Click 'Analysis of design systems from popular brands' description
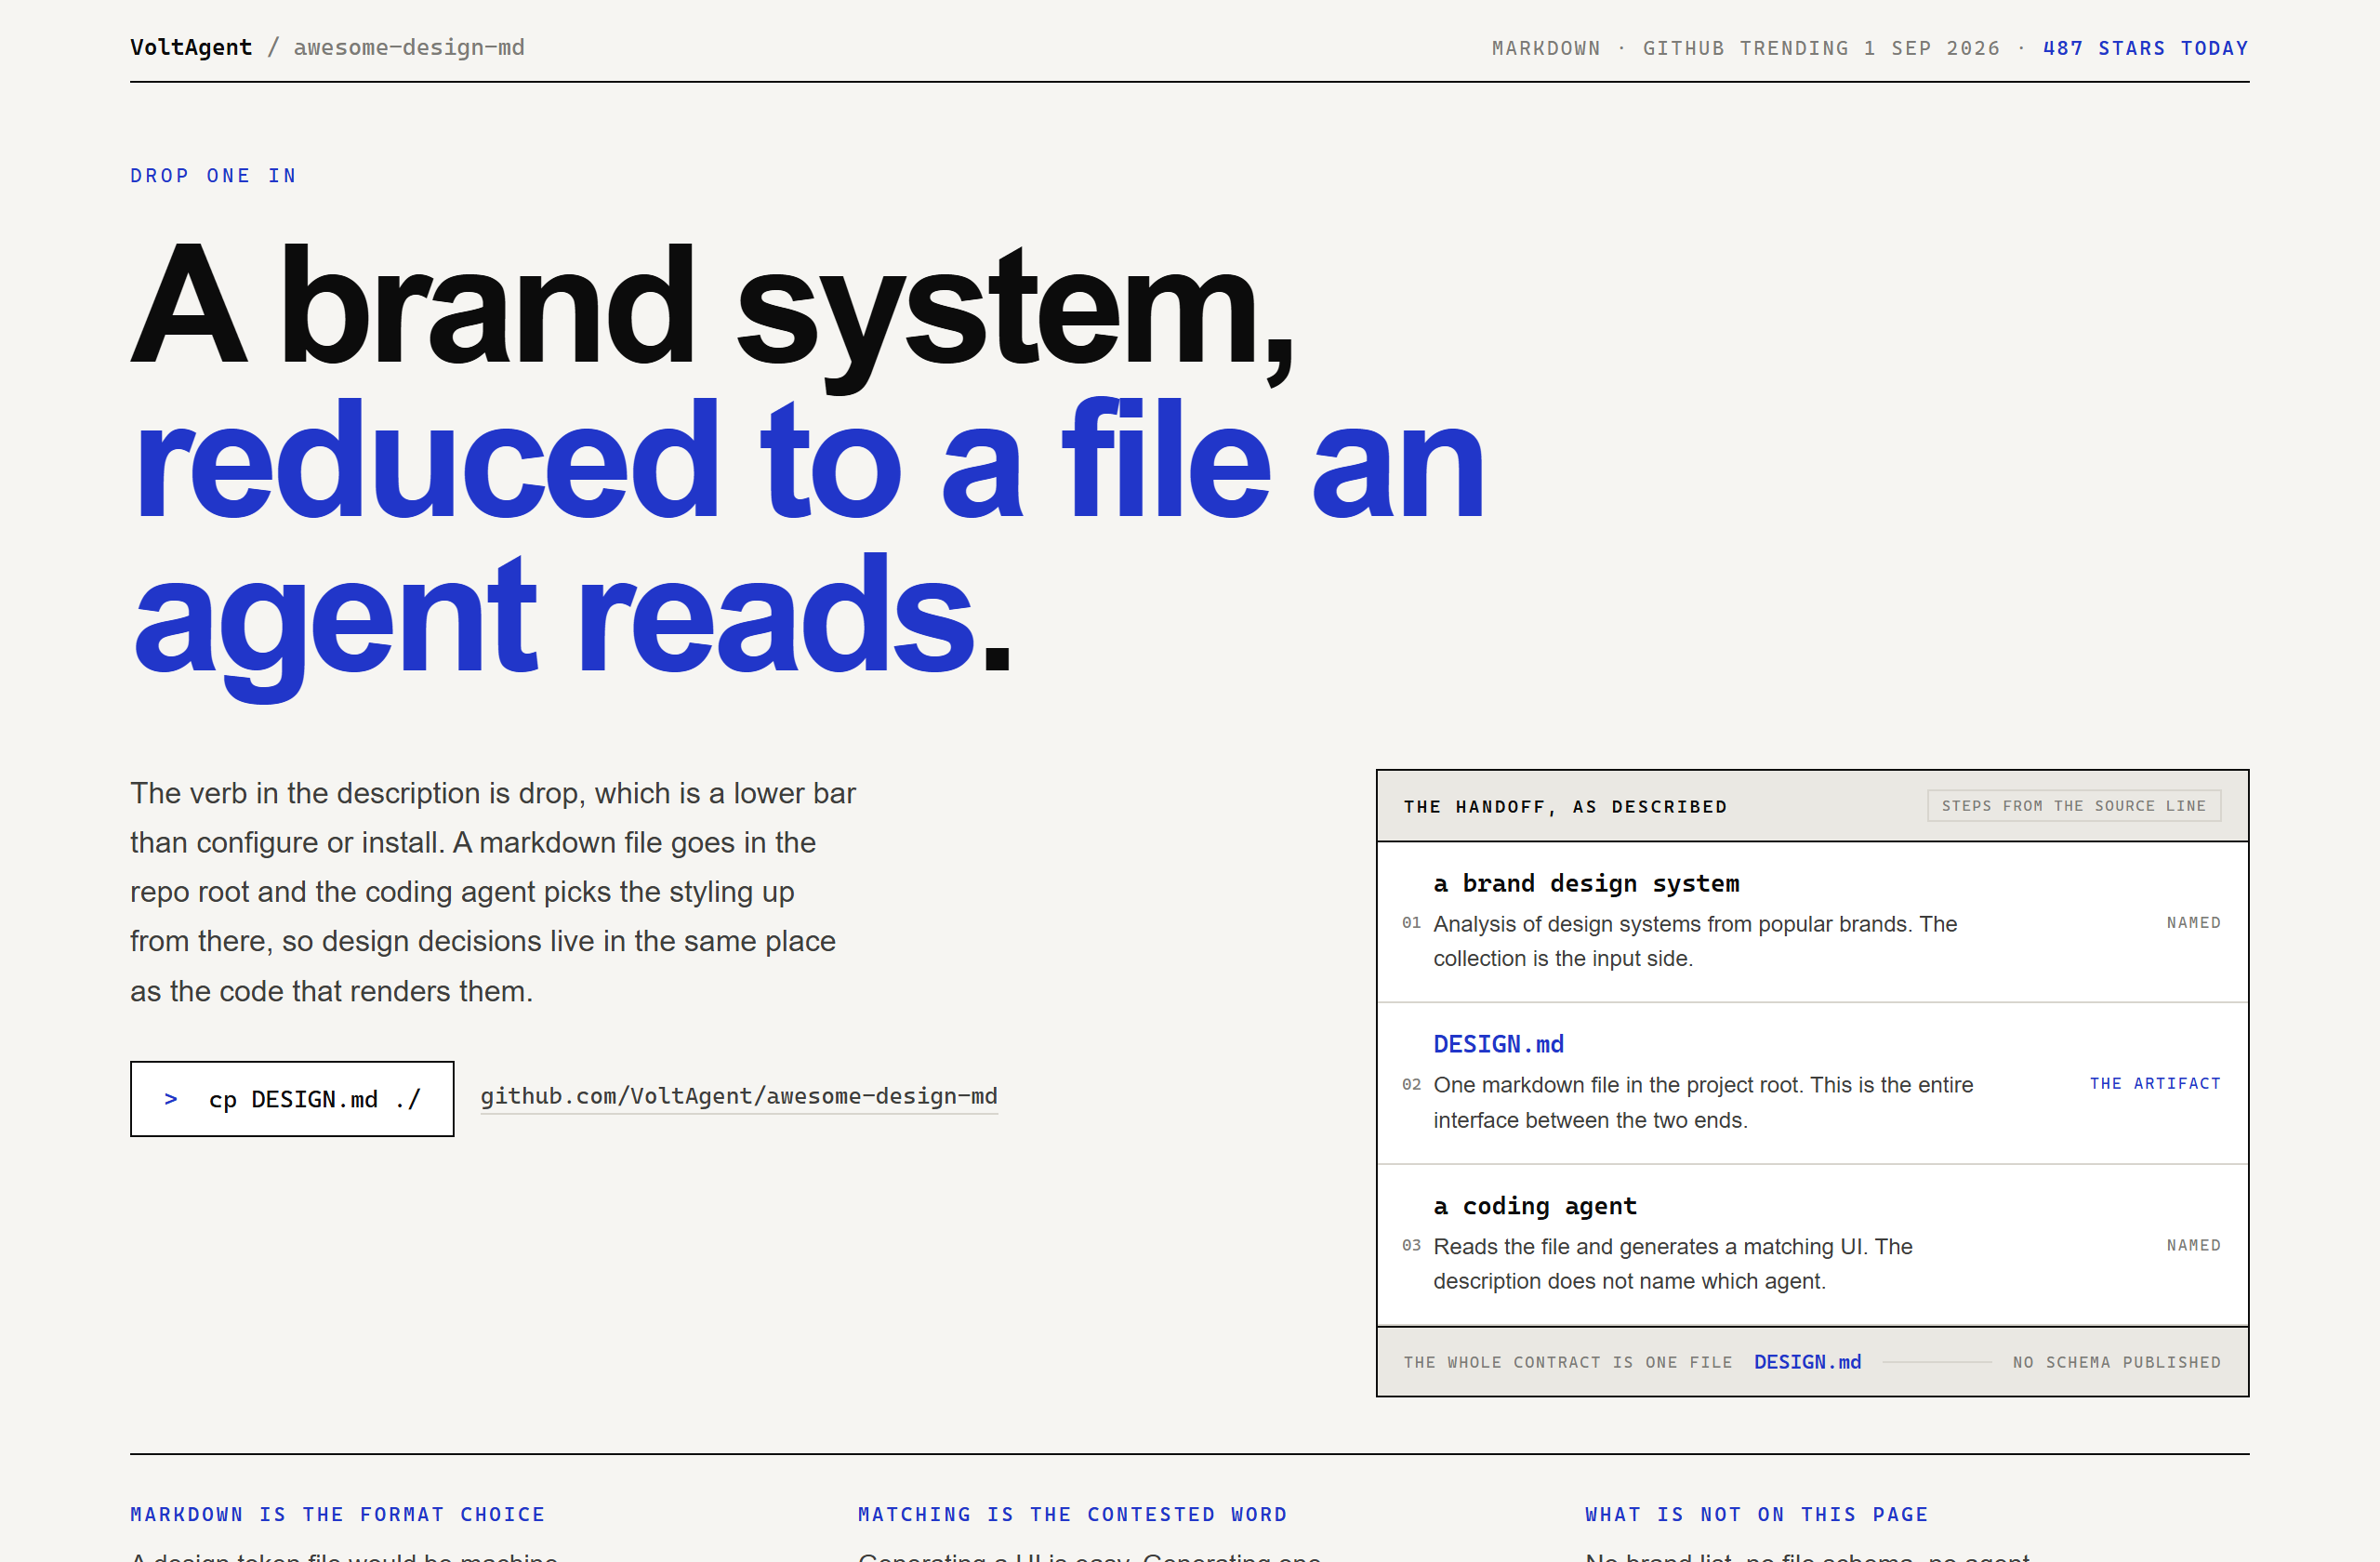 click(x=1695, y=941)
